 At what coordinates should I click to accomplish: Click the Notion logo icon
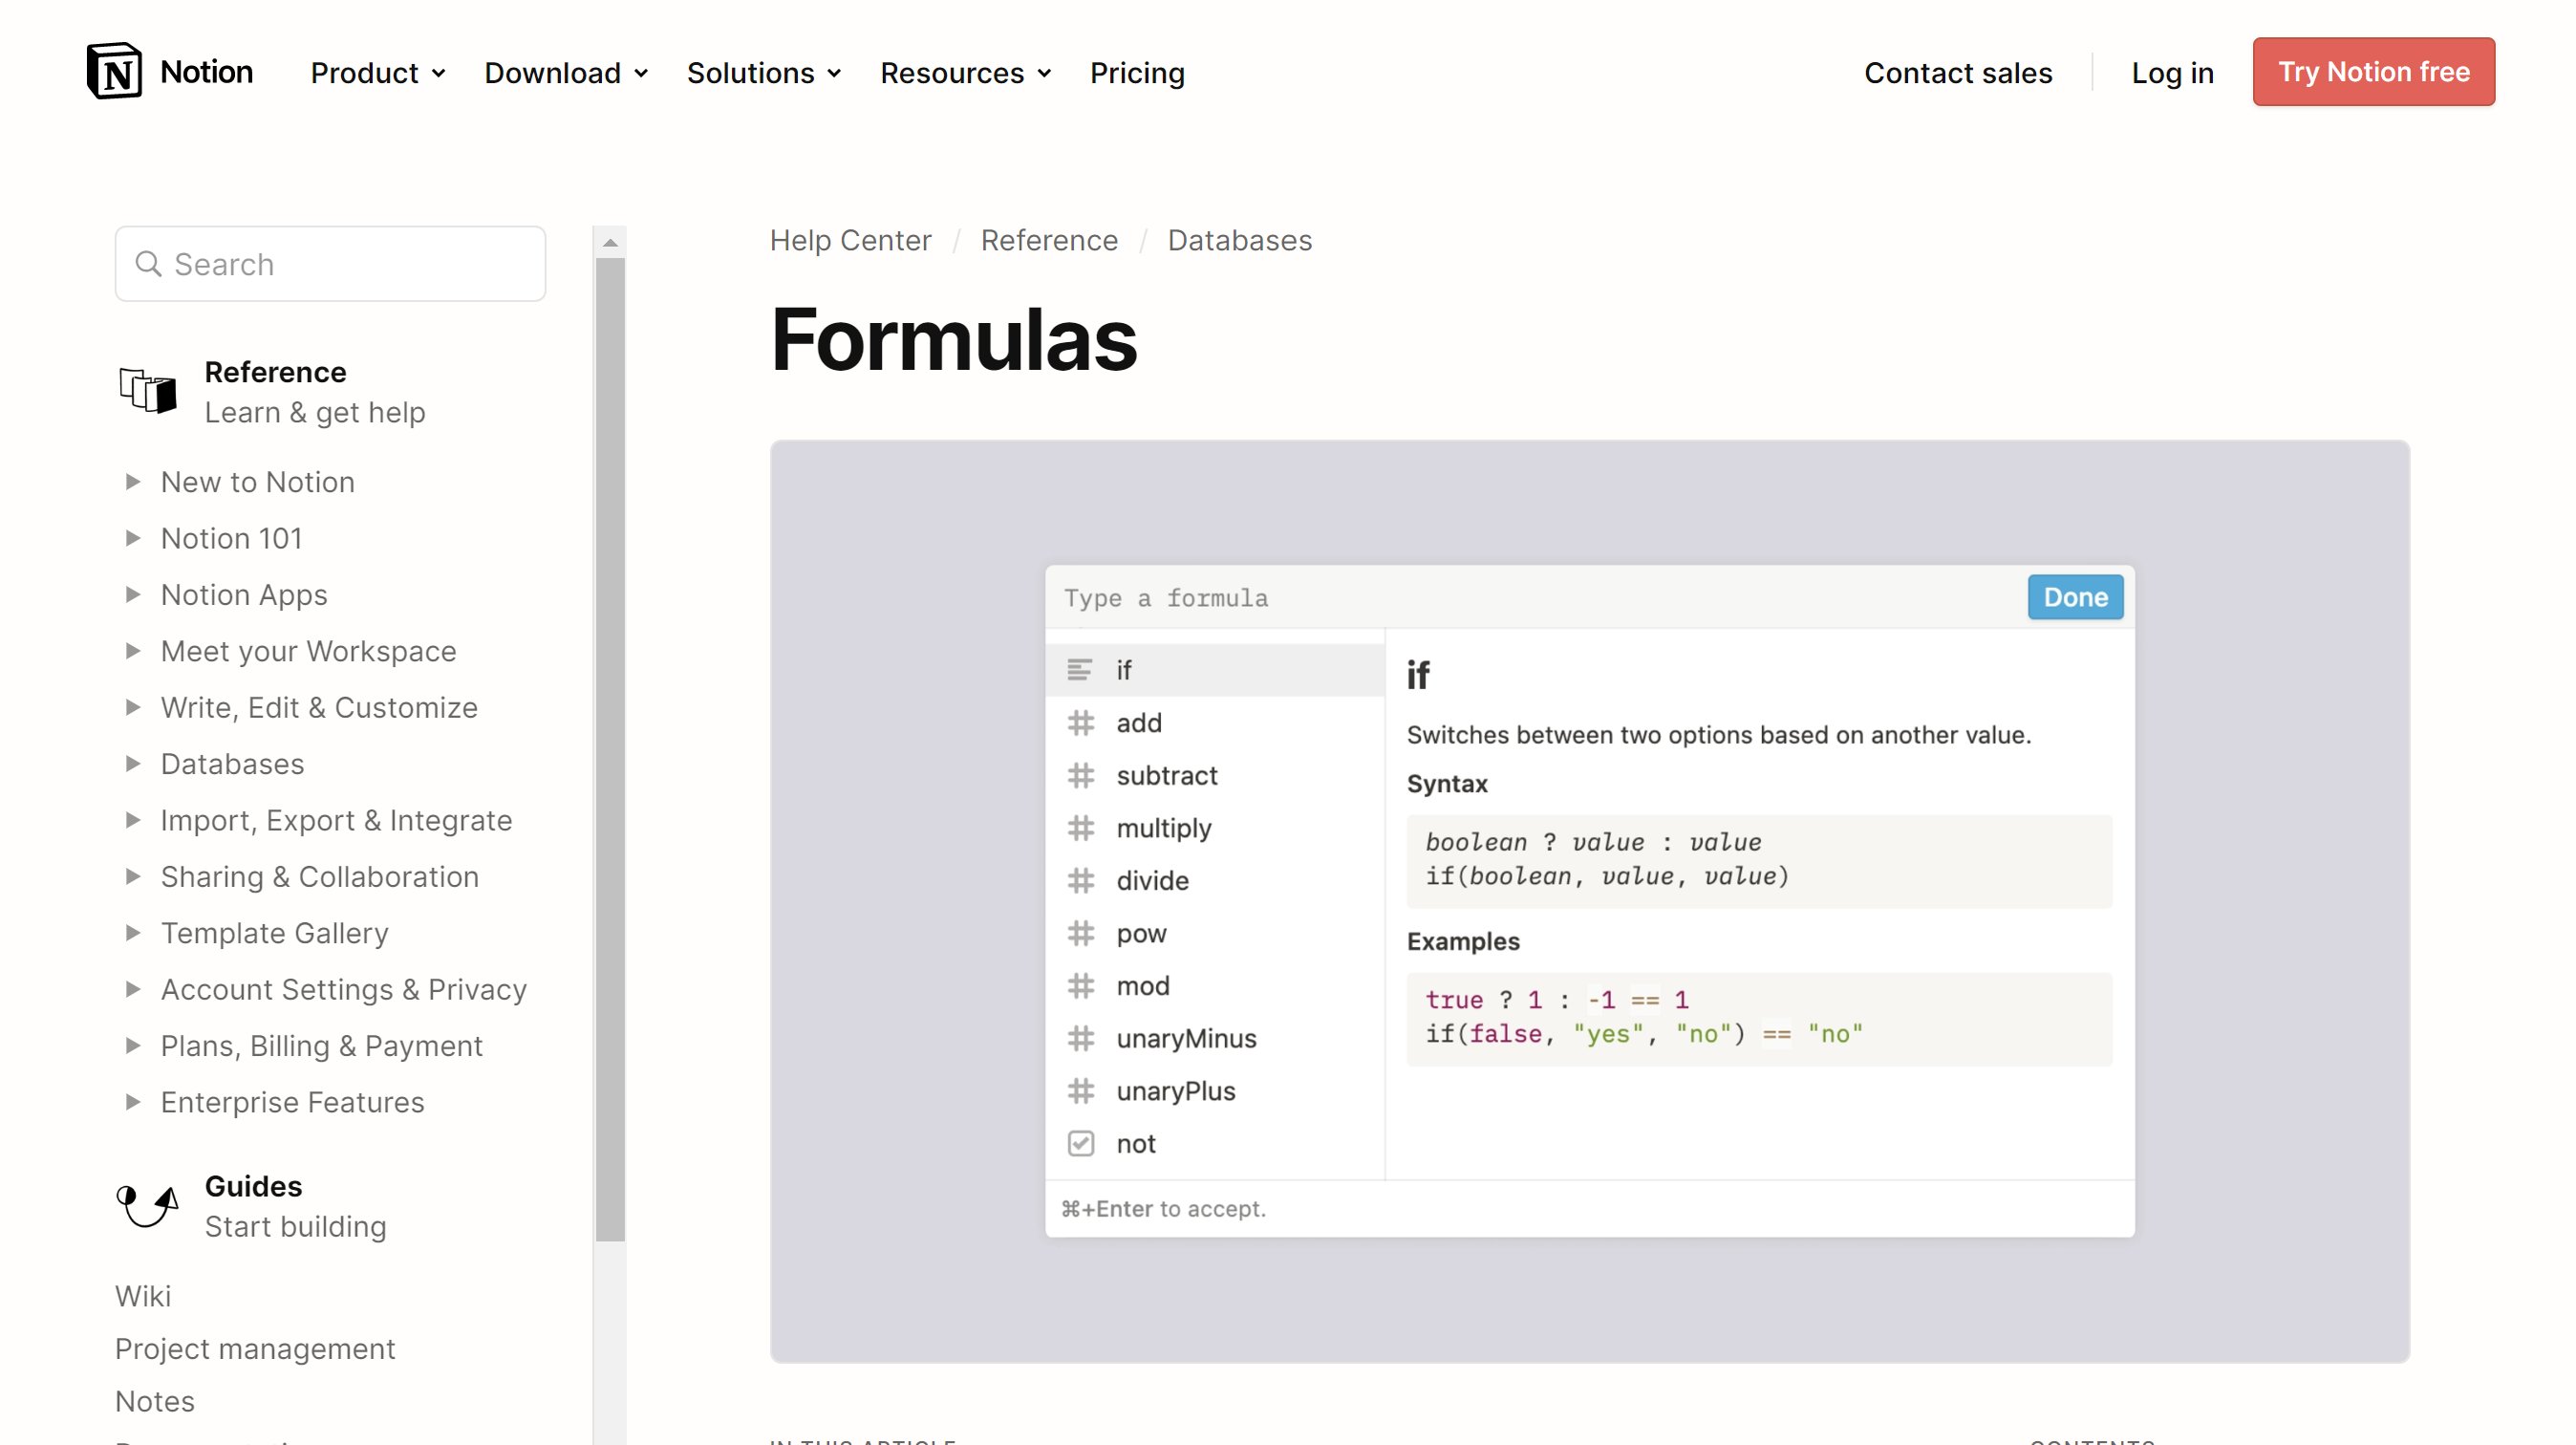pyautogui.click(x=117, y=71)
